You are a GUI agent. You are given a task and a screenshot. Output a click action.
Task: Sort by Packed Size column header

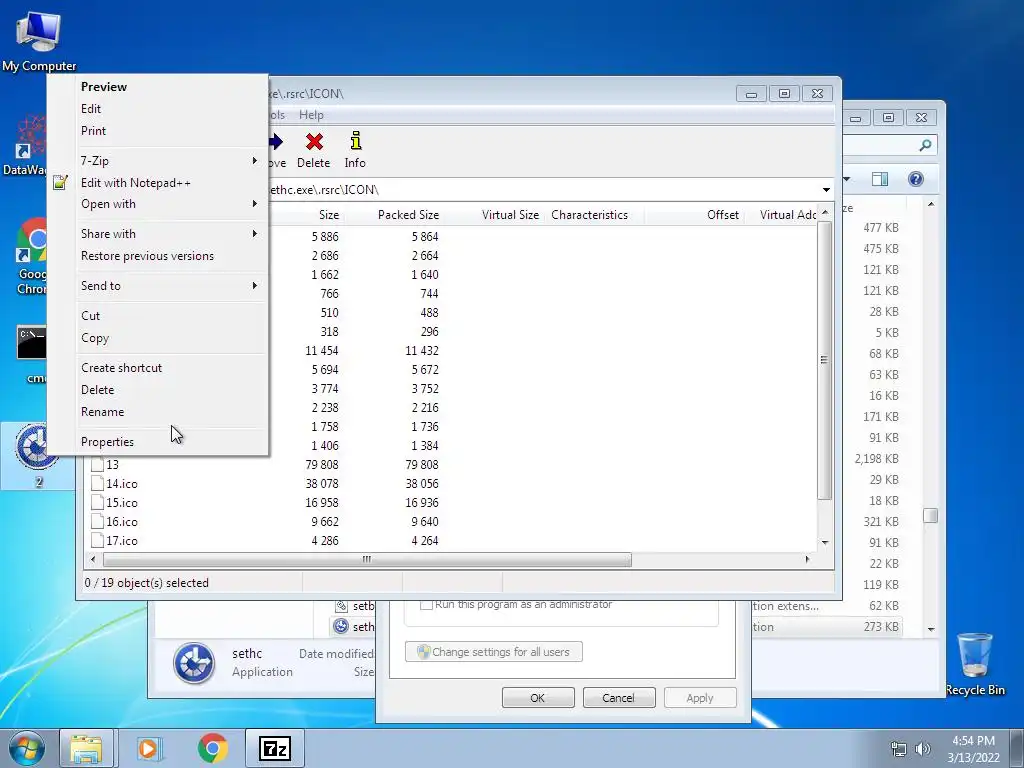click(408, 215)
